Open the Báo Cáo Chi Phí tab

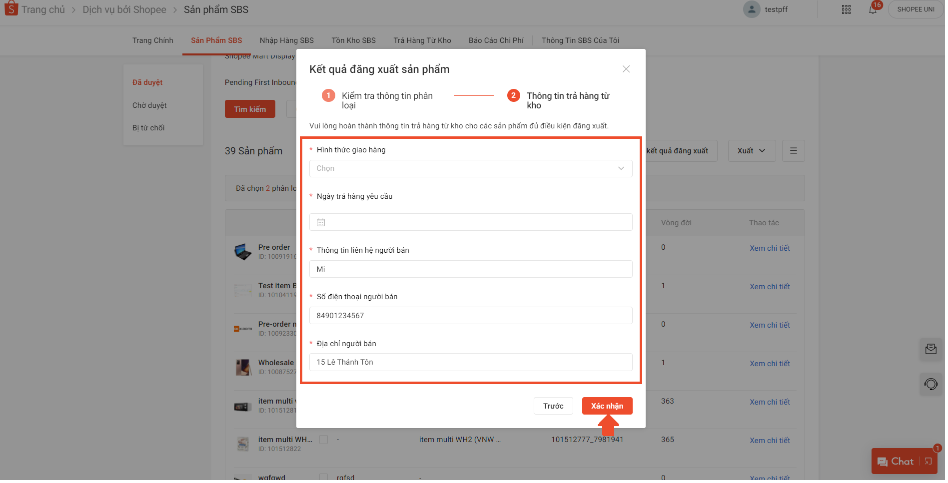coord(497,40)
